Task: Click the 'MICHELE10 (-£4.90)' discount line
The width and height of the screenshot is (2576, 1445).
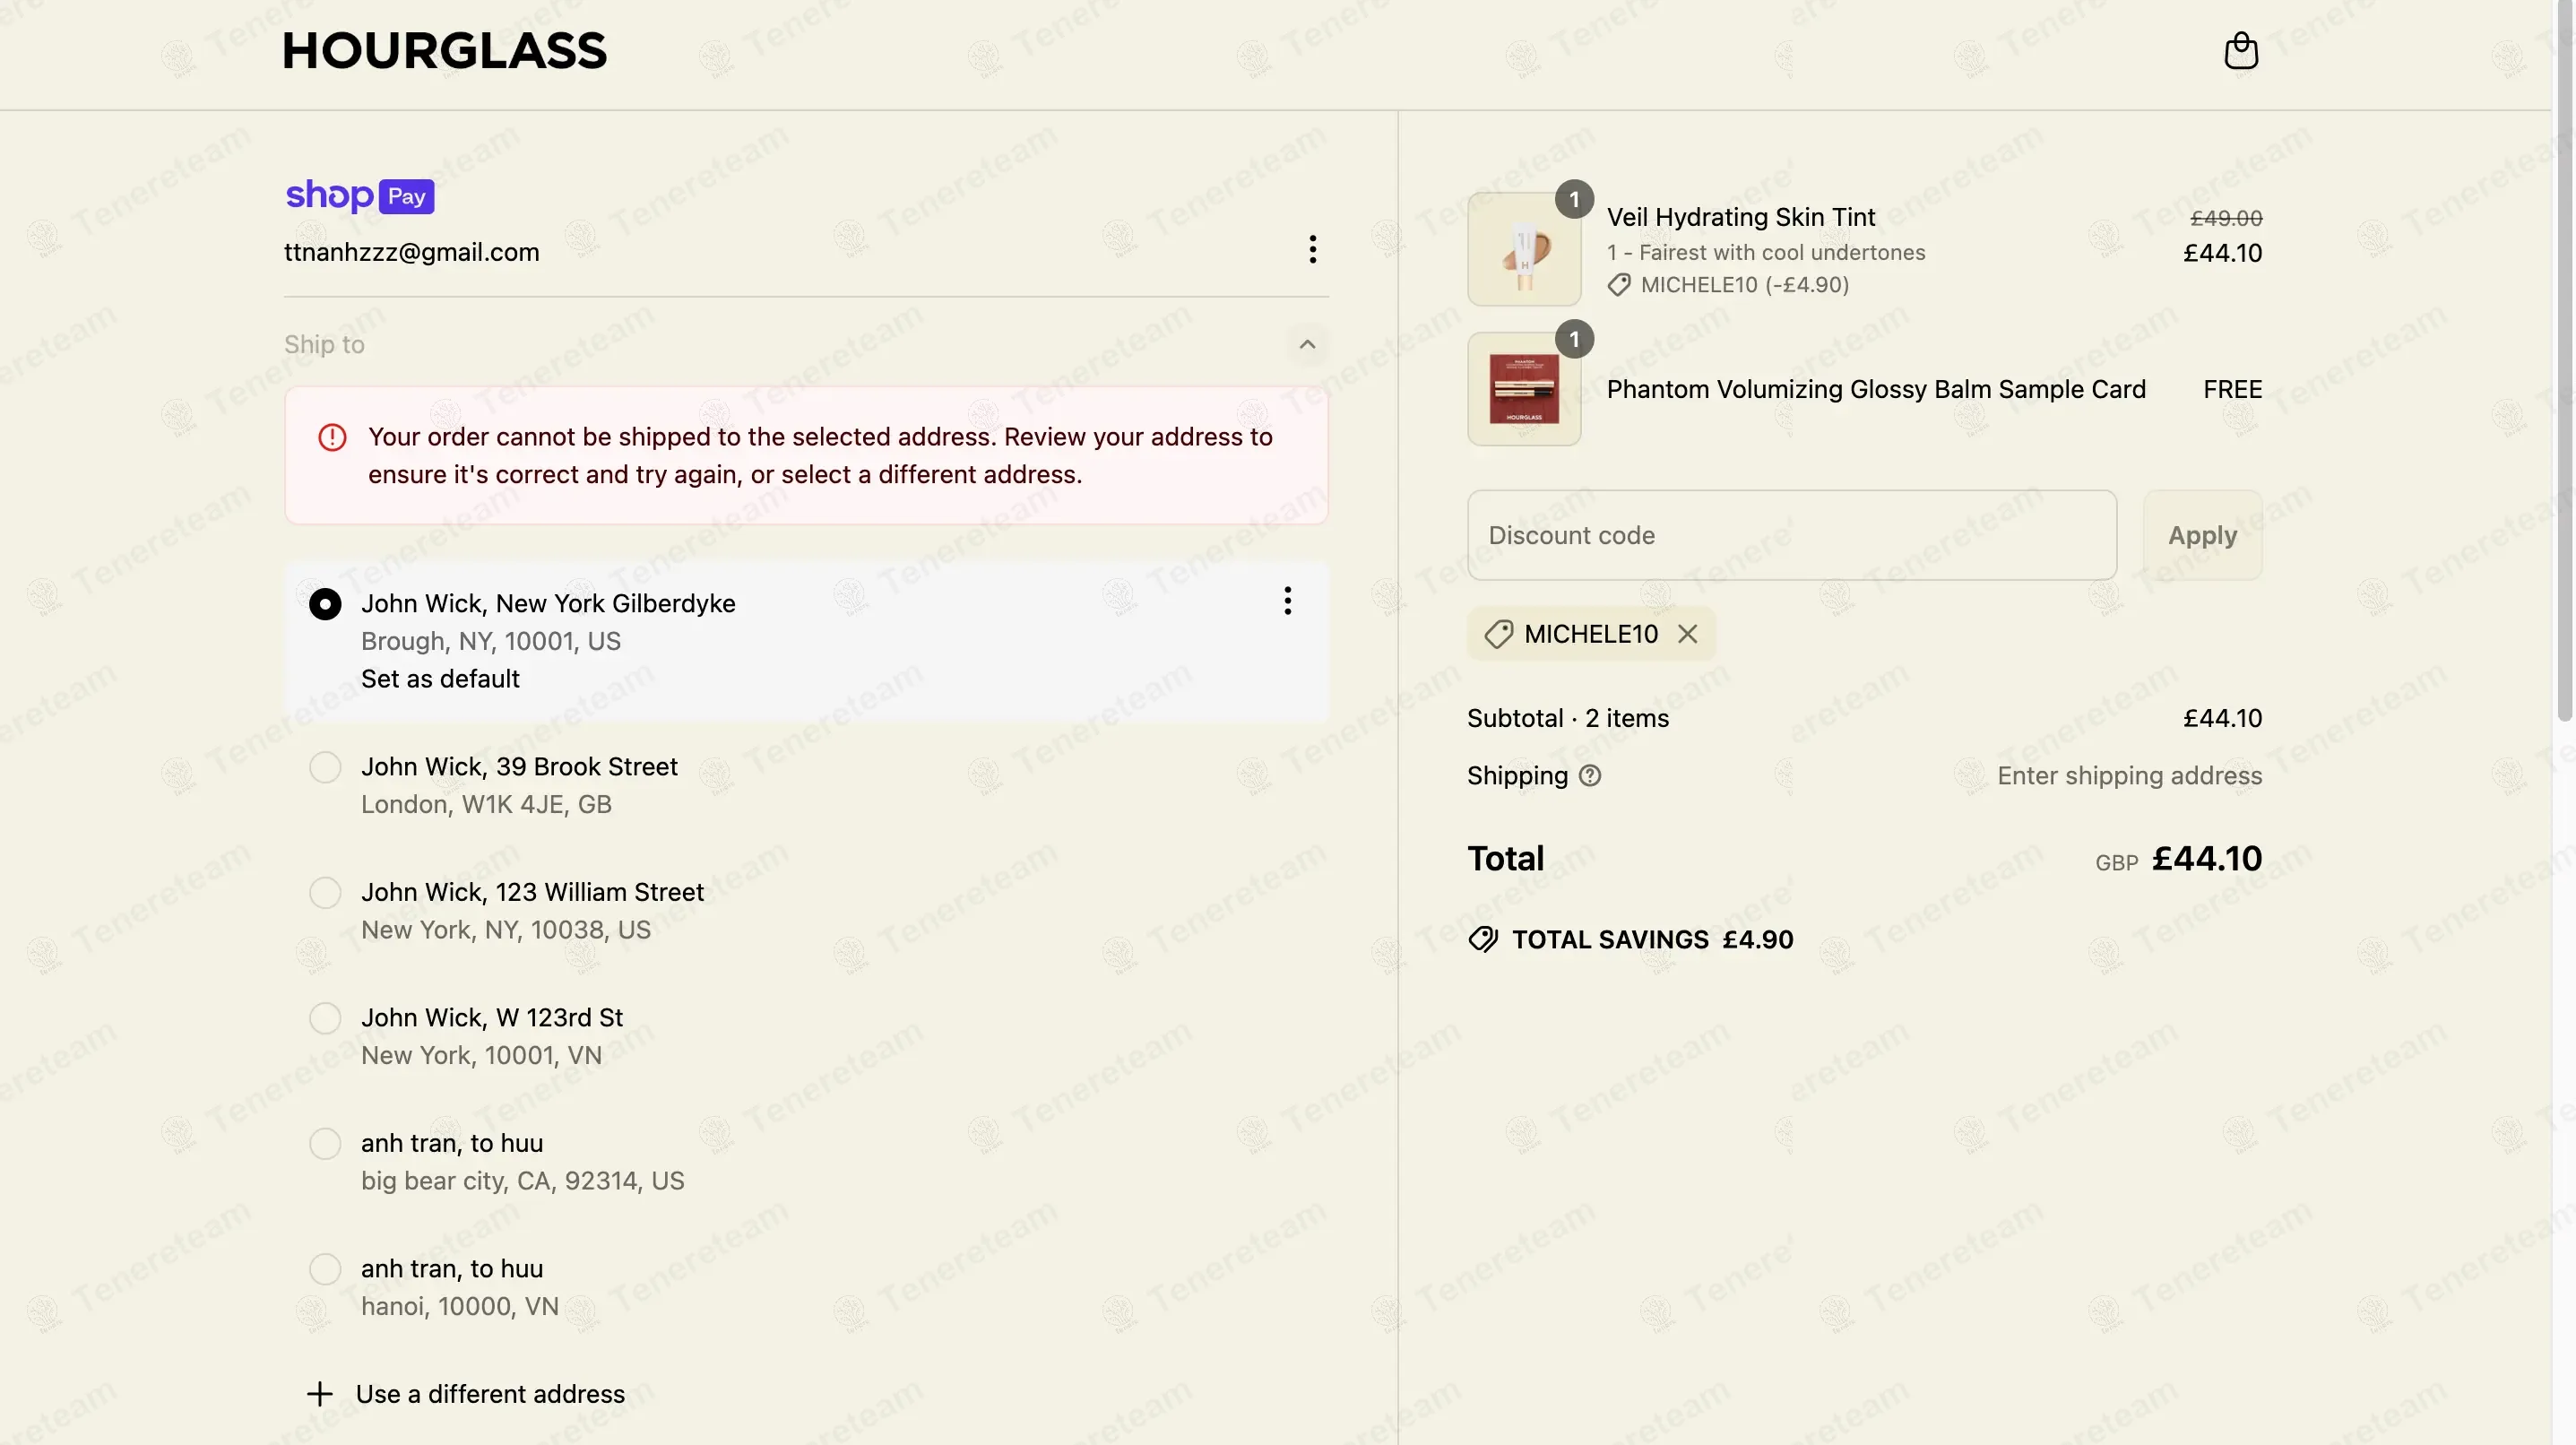Action: [x=1744, y=285]
